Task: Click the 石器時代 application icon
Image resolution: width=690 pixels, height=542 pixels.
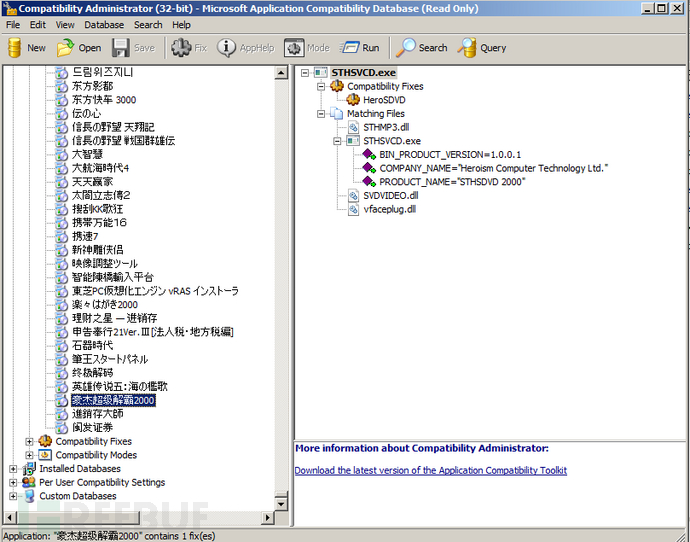Action: [62, 345]
